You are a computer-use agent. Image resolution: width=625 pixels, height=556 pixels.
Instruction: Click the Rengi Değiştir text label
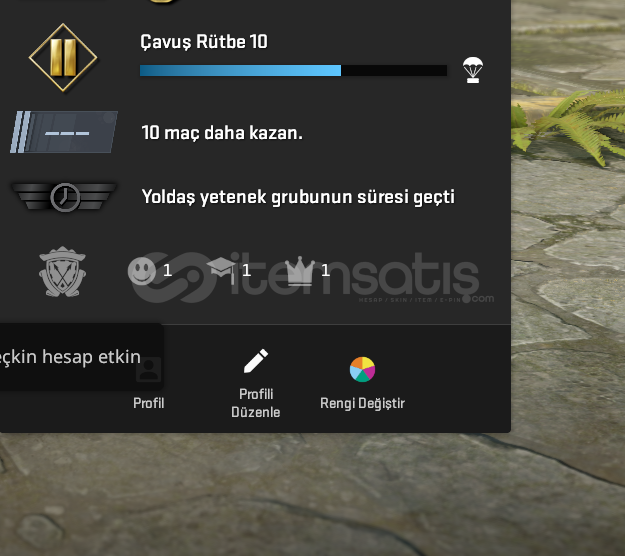tap(362, 403)
